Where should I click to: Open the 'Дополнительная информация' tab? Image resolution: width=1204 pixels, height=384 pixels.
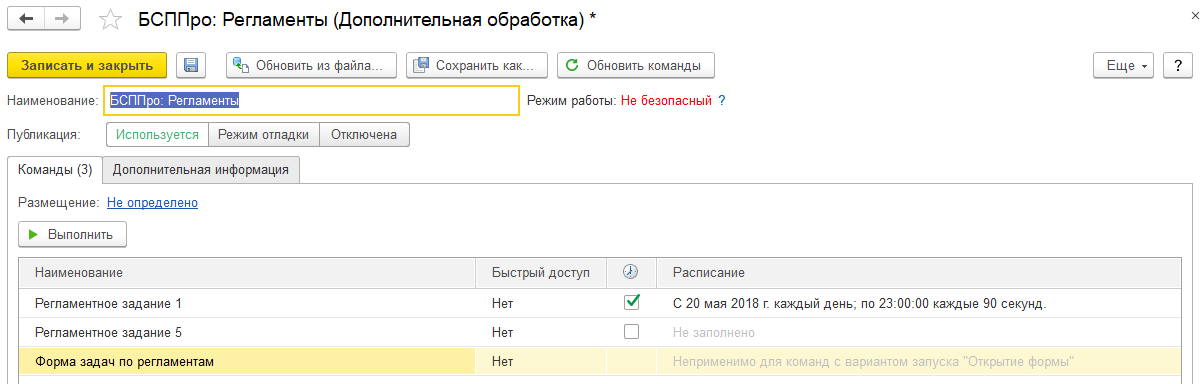(x=201, y=170)
